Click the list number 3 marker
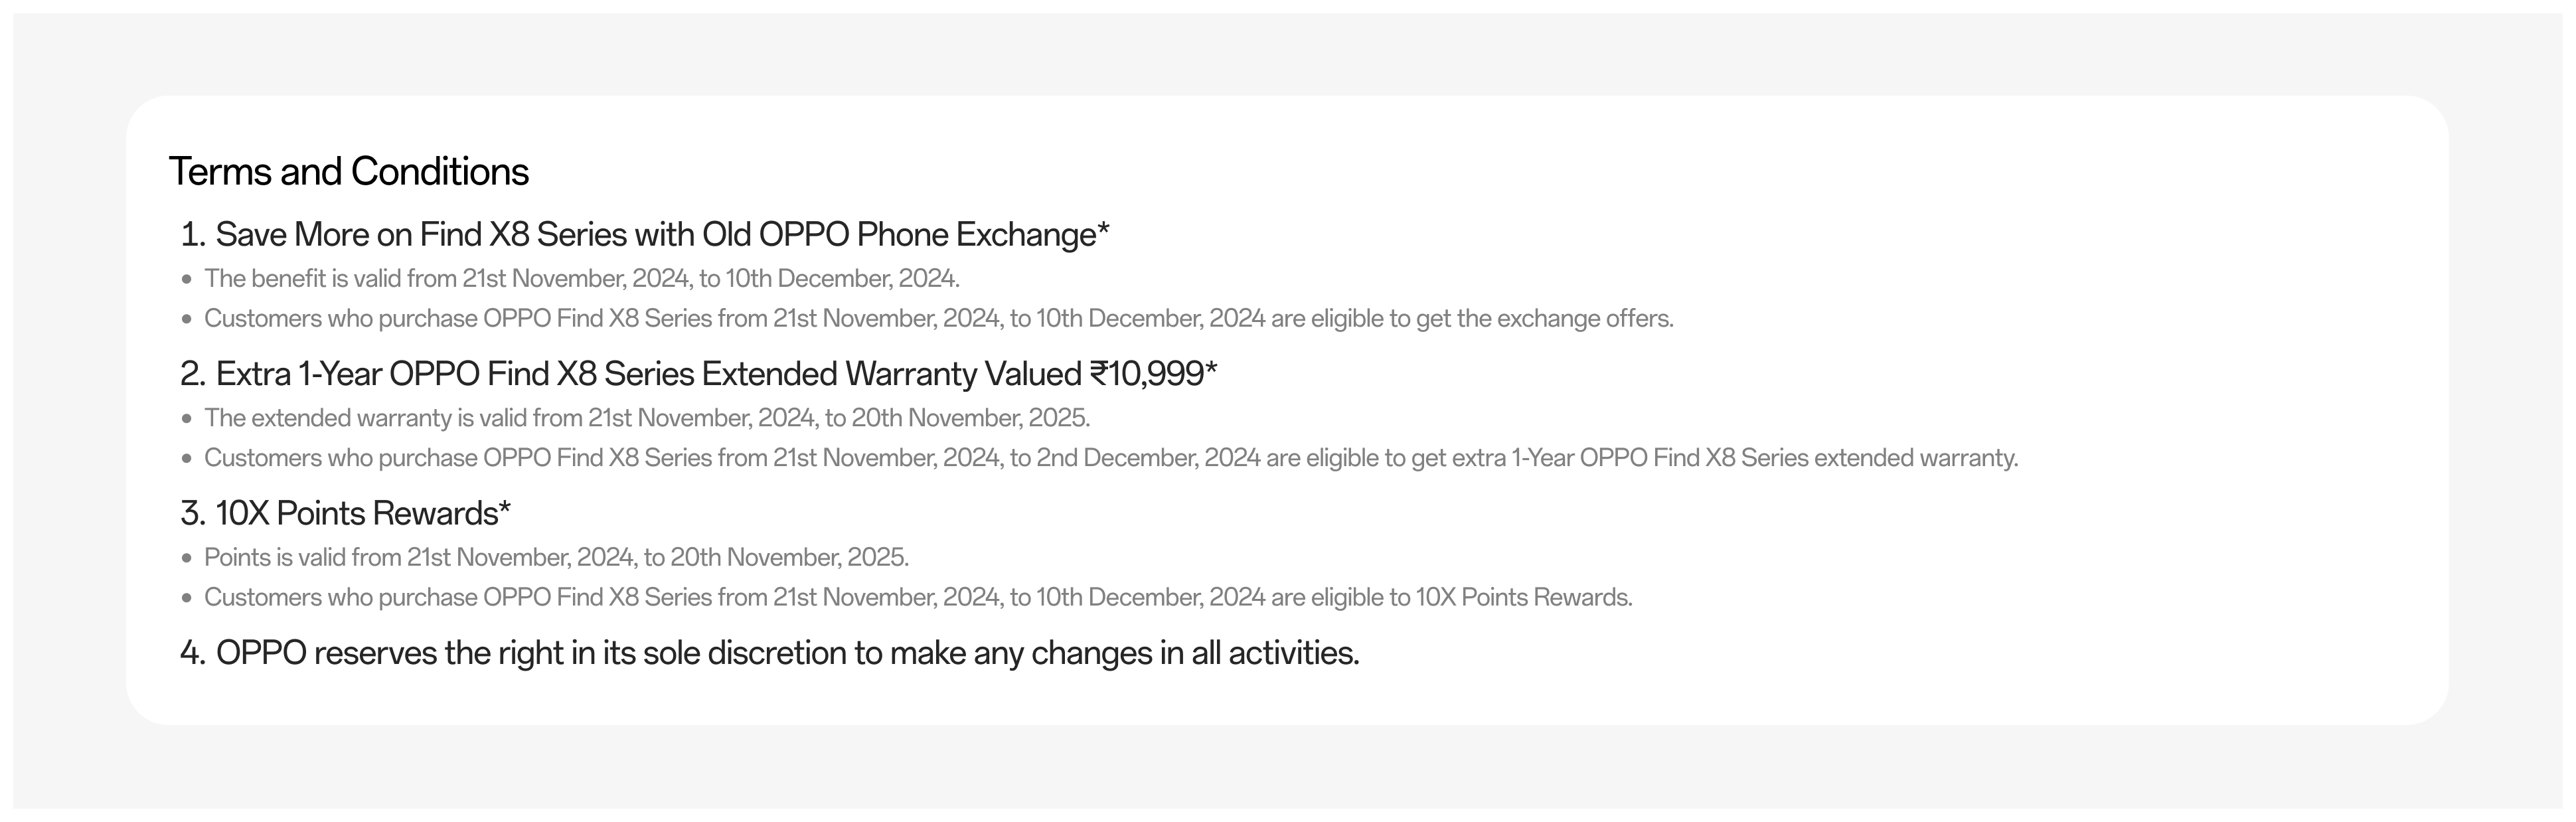2576x822 pixels. [192, 514]
